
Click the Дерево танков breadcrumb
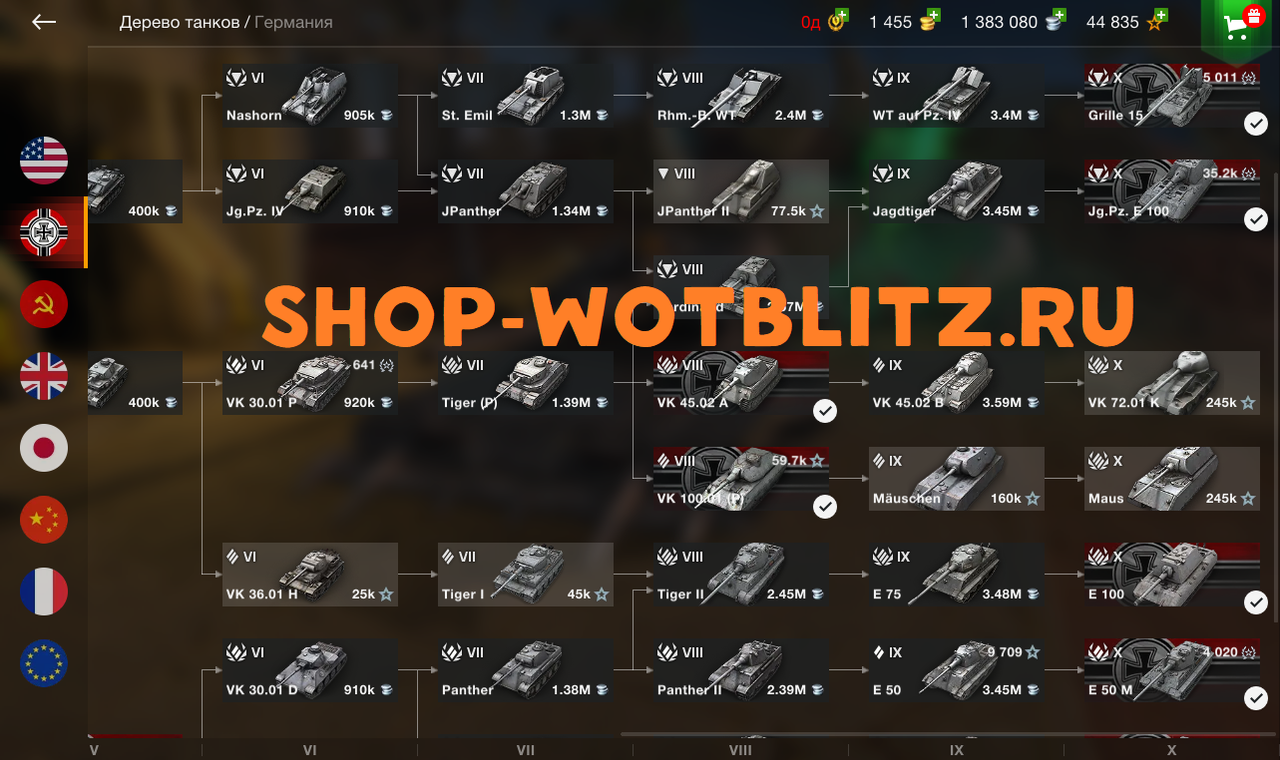tap(179, 22)
